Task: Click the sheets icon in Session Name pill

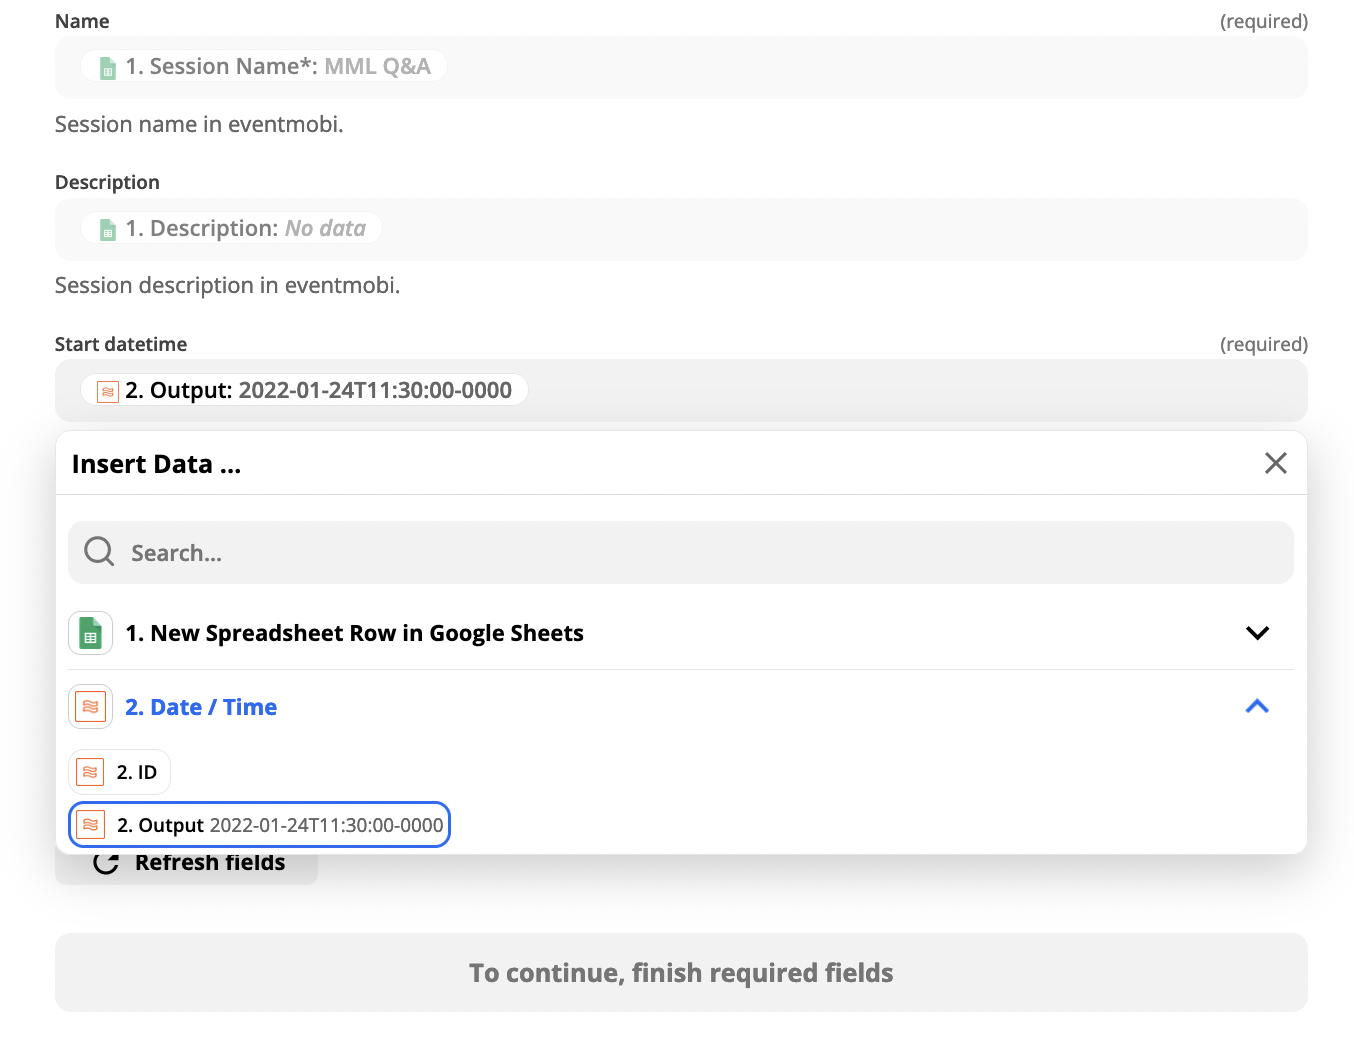Action: (x=108, y=68)
